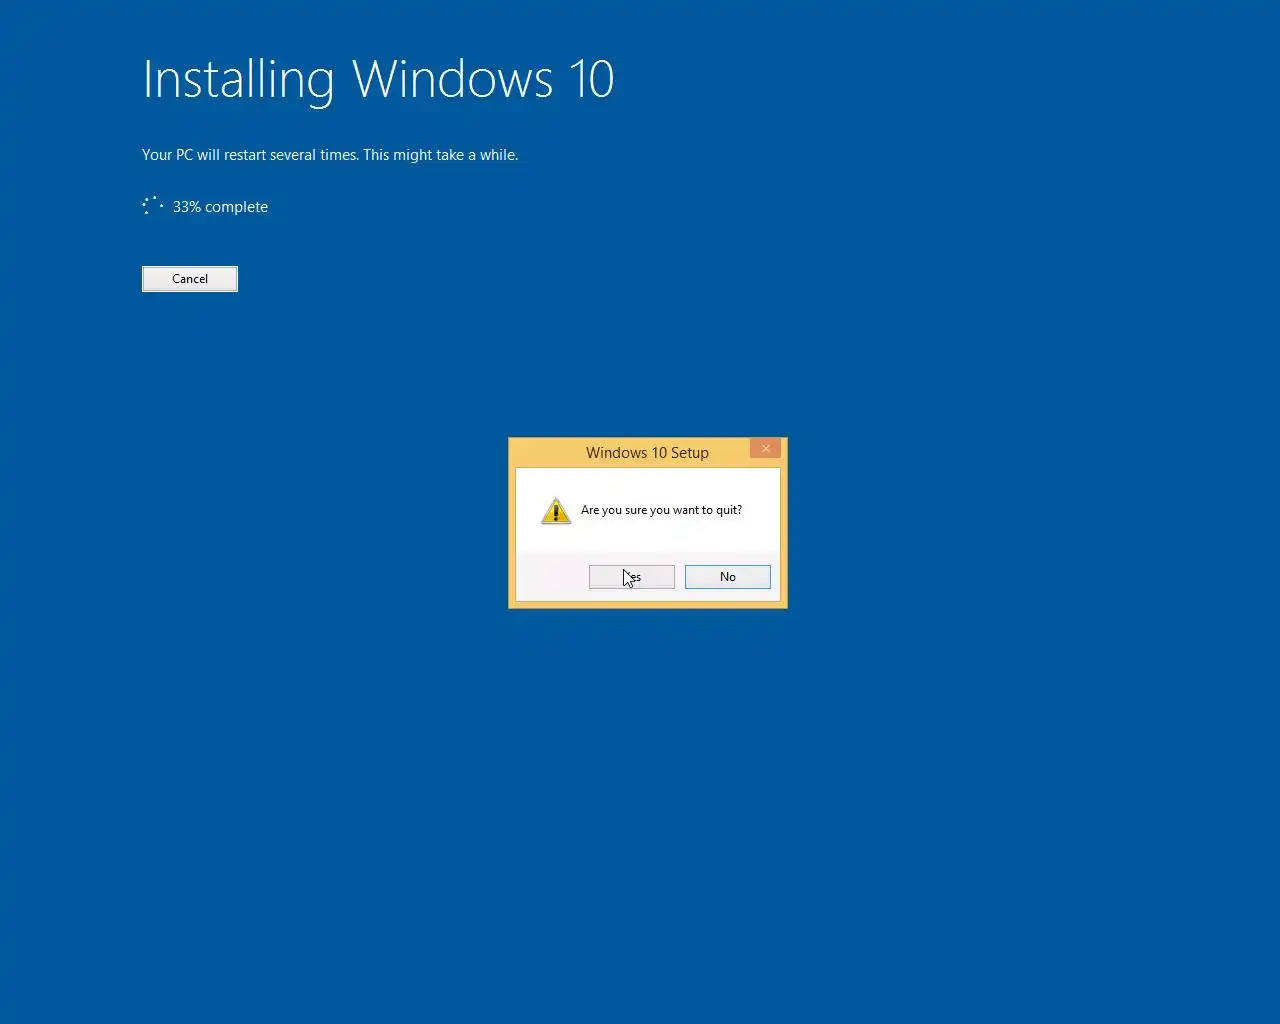Close the Windows 10 Setup dialog

point(765,449)
